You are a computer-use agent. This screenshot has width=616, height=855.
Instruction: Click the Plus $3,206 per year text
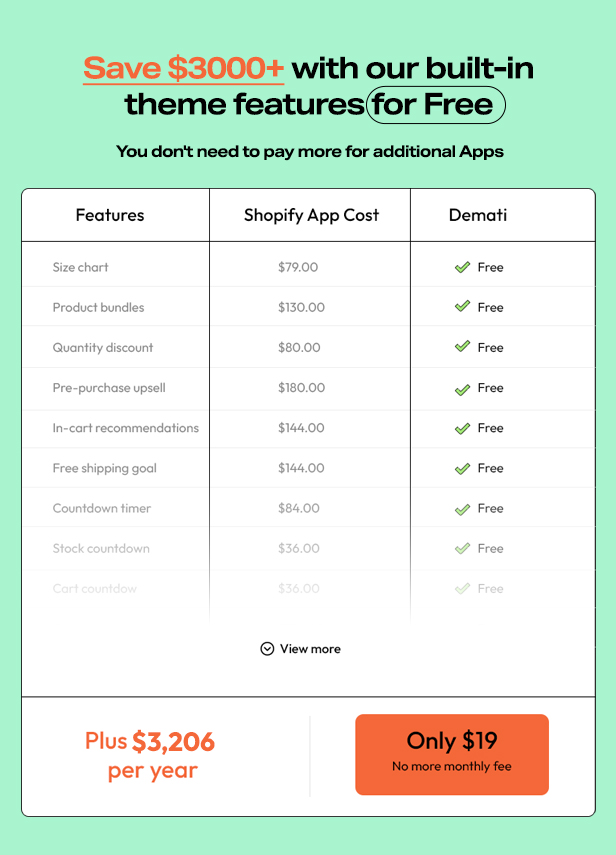[150, 756]
